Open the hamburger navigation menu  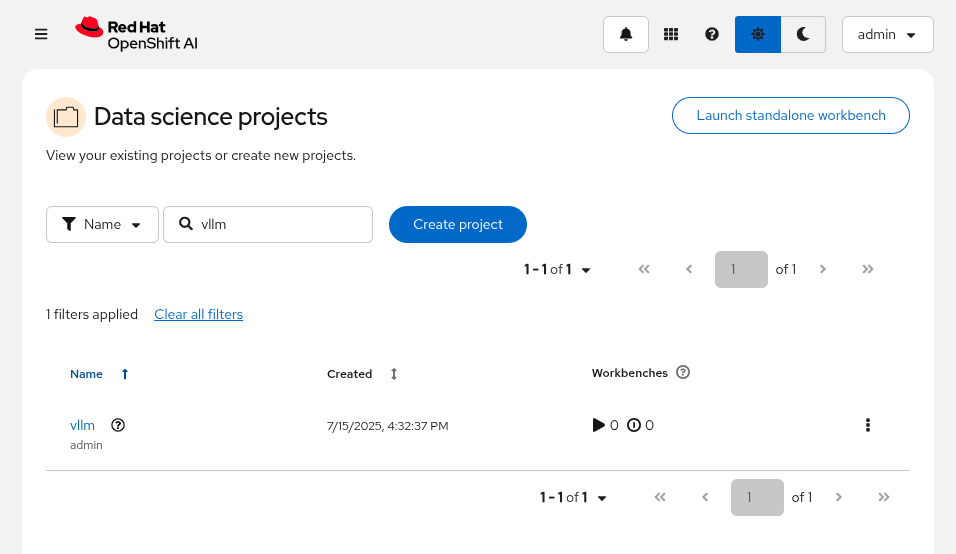[41, 34]
